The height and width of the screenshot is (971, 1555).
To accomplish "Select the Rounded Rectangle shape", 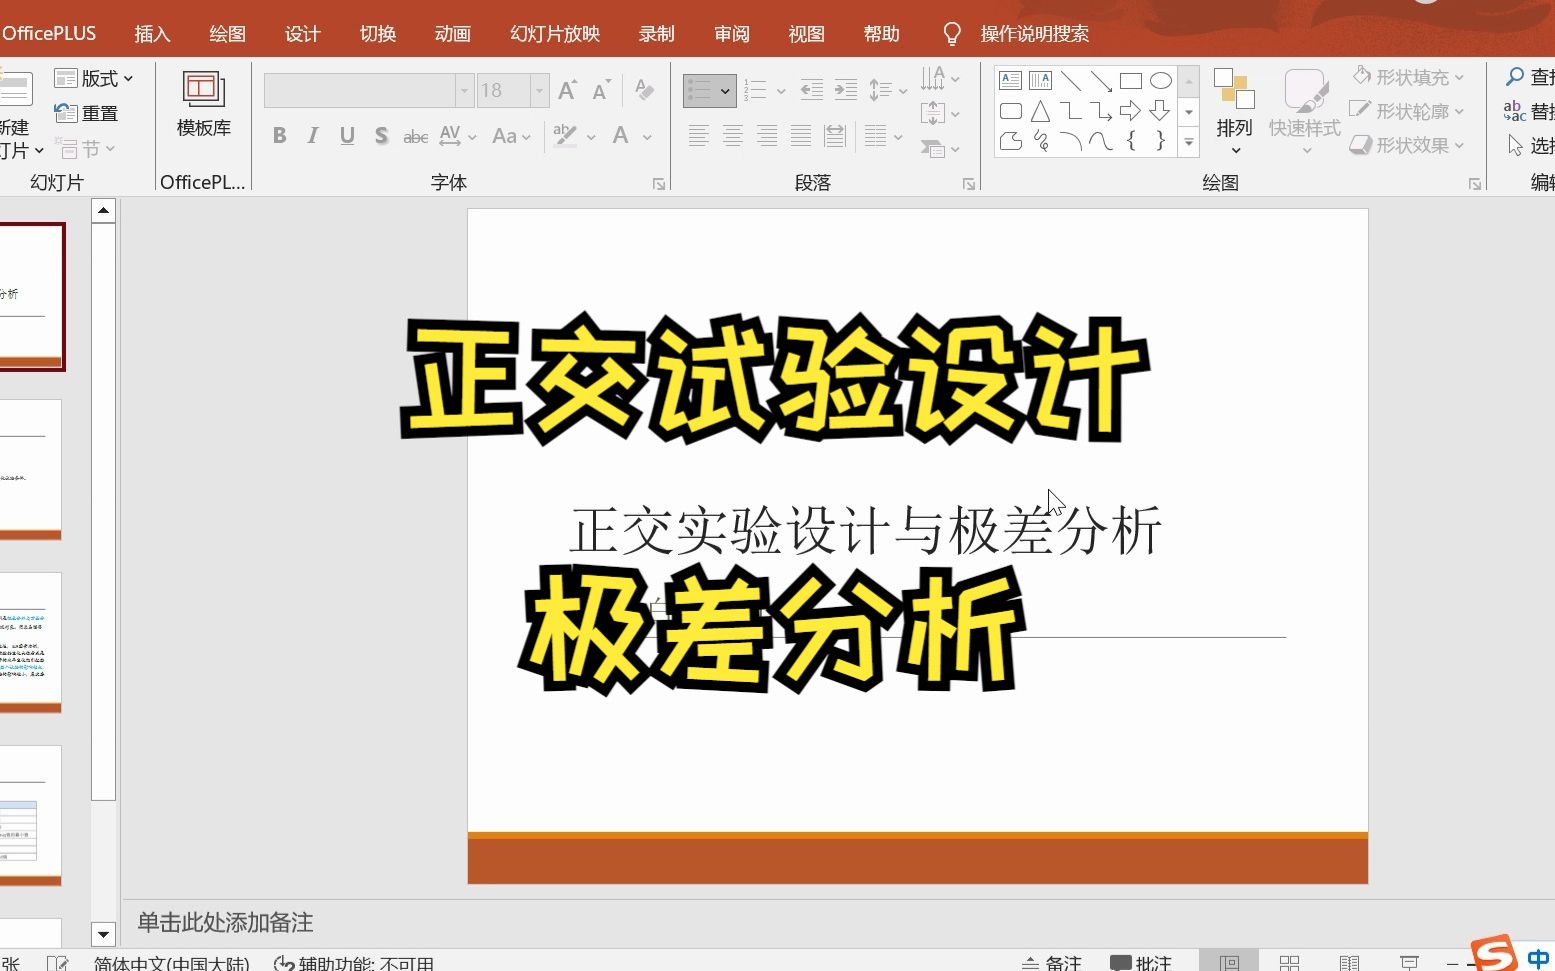I will pyautogui.click(x=1011, y=111).
